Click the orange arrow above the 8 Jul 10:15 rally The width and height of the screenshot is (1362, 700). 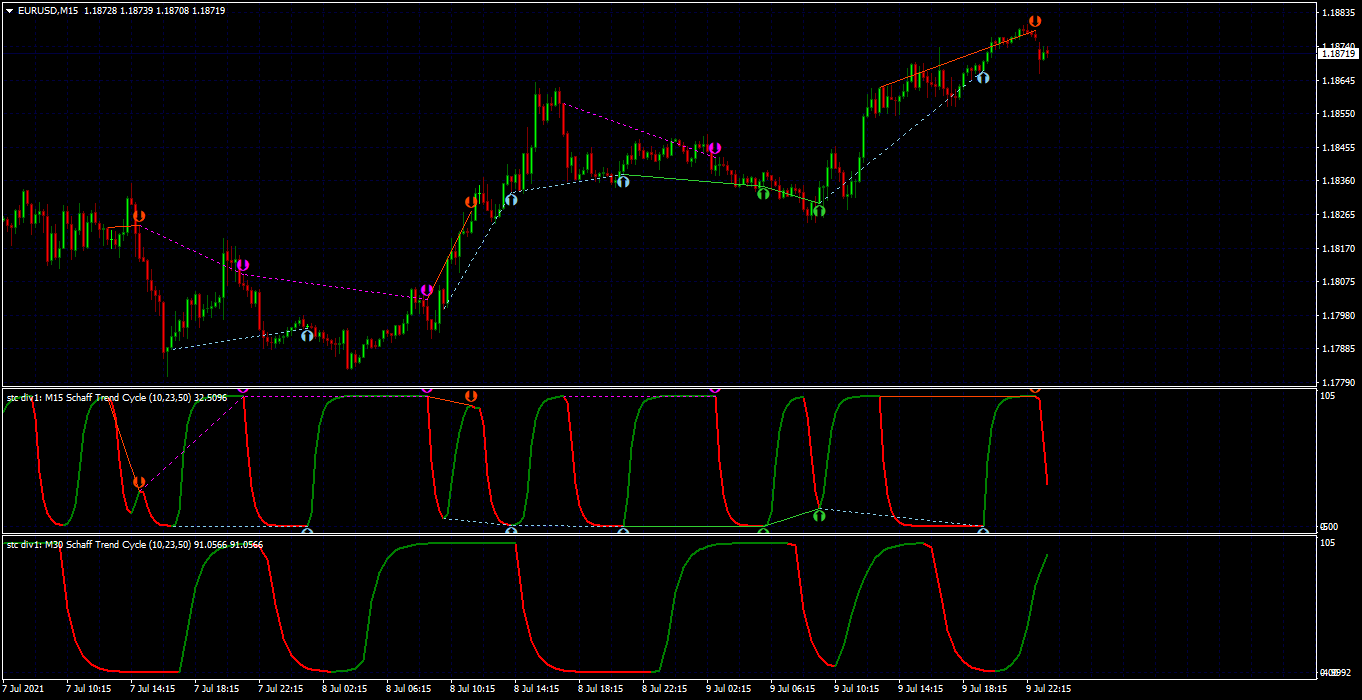pos(471,202)
